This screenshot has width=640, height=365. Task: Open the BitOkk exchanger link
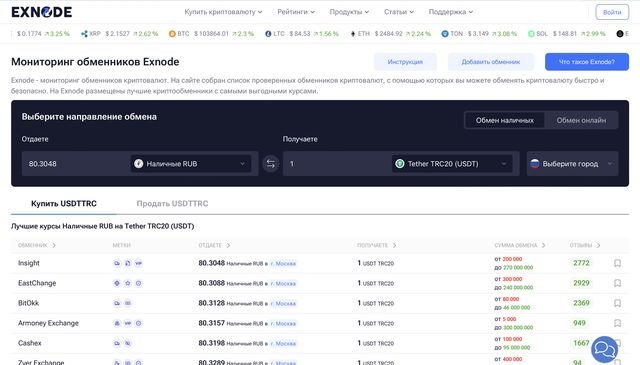pyautogui.click(x=28, y=303)
